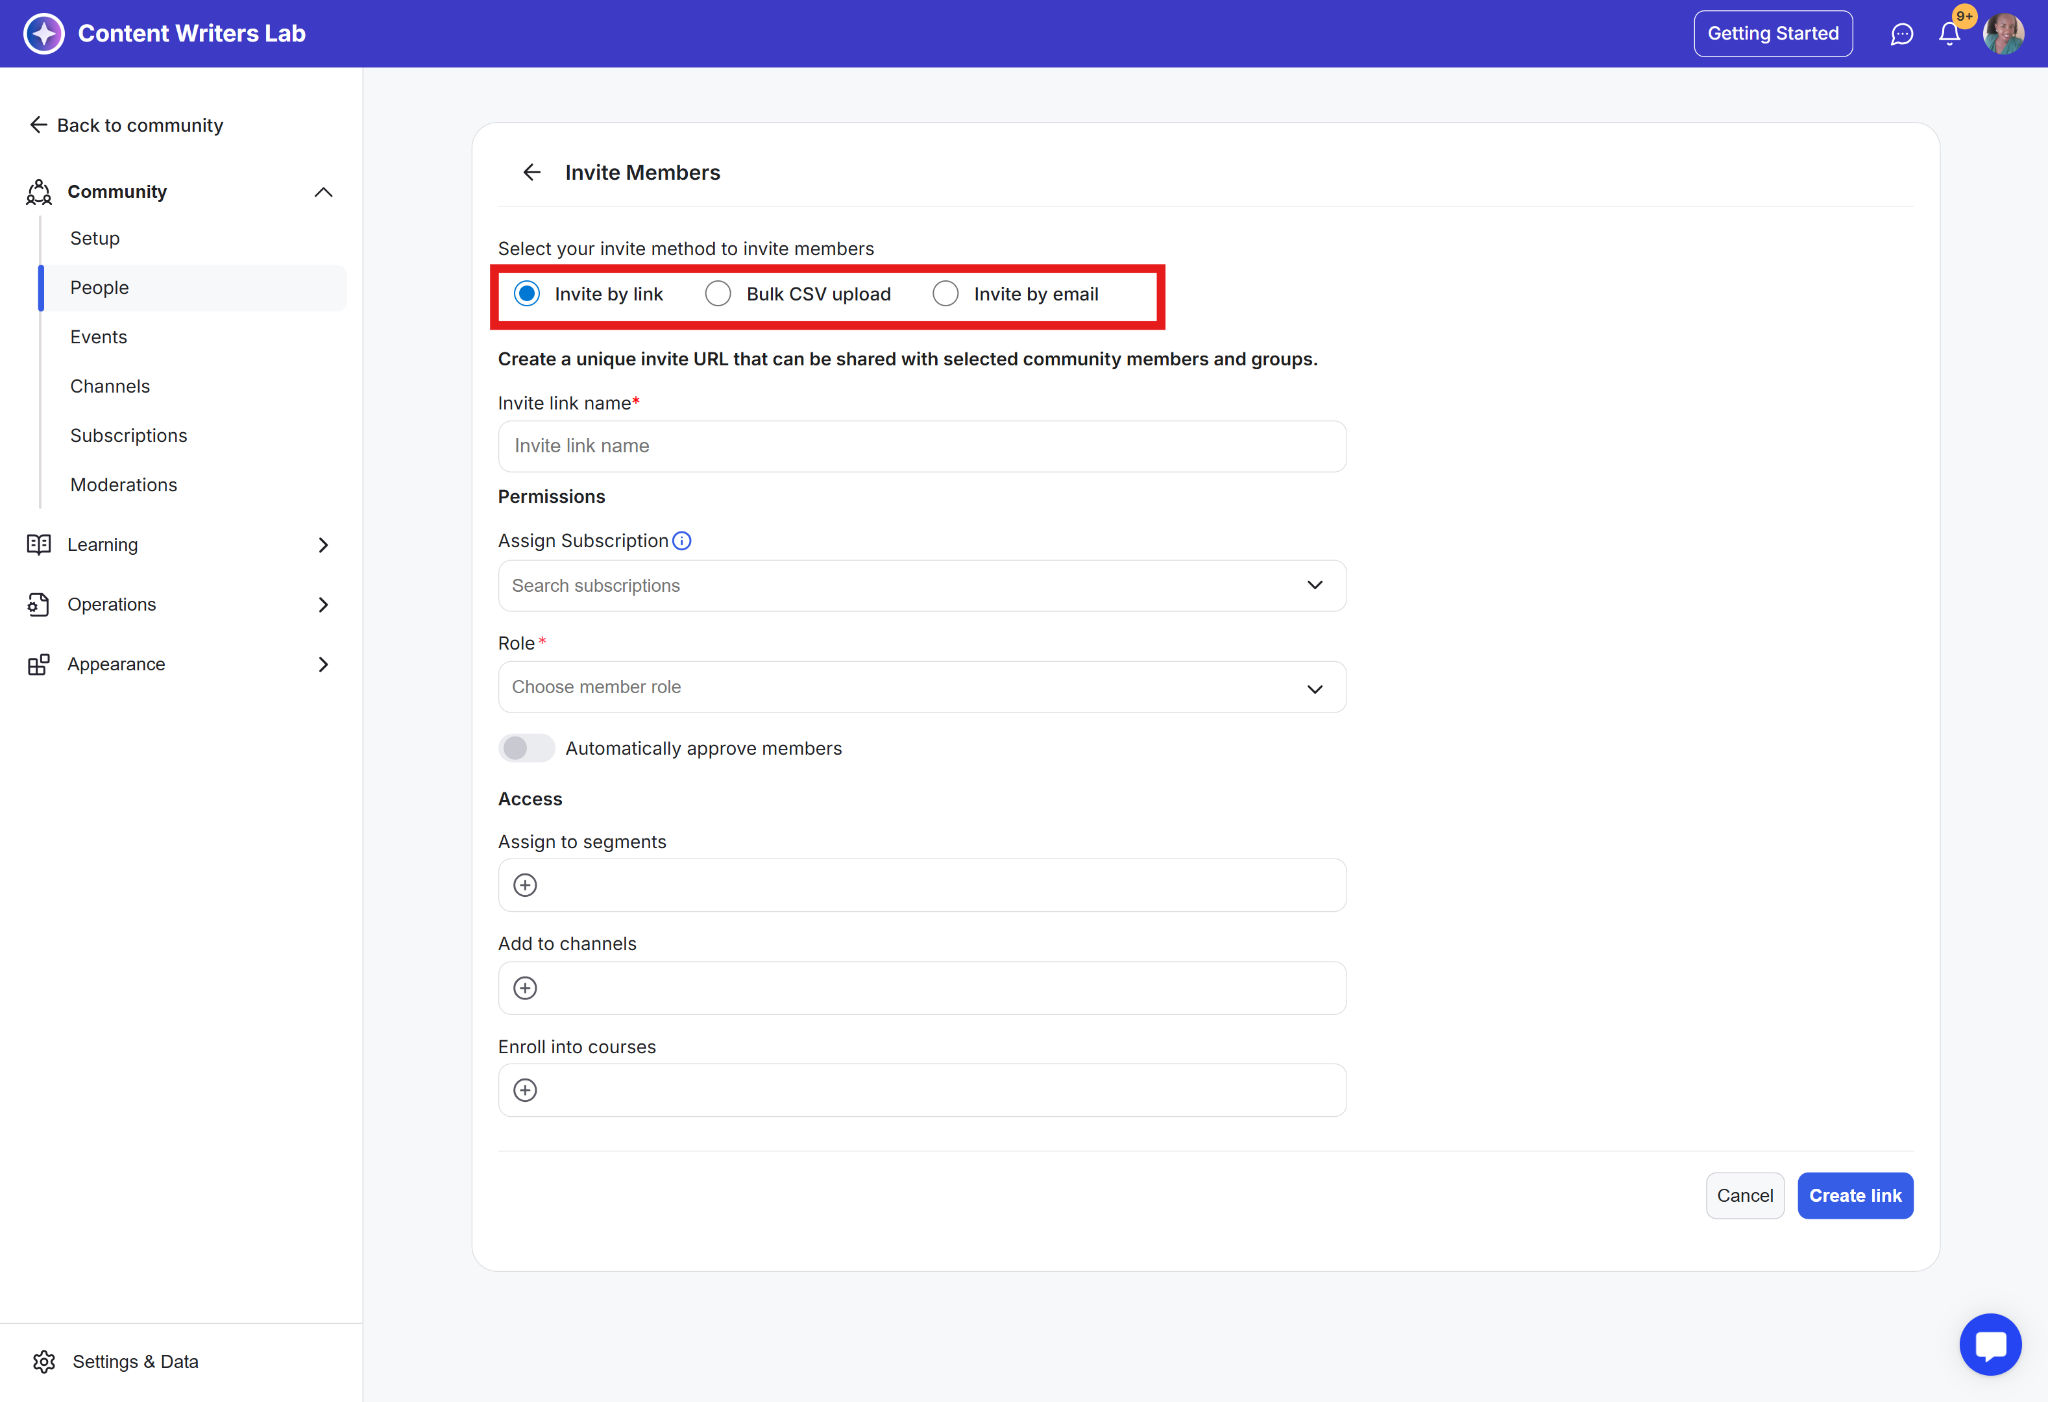Click the back arrow beside Invite Members

pos(532,172)
